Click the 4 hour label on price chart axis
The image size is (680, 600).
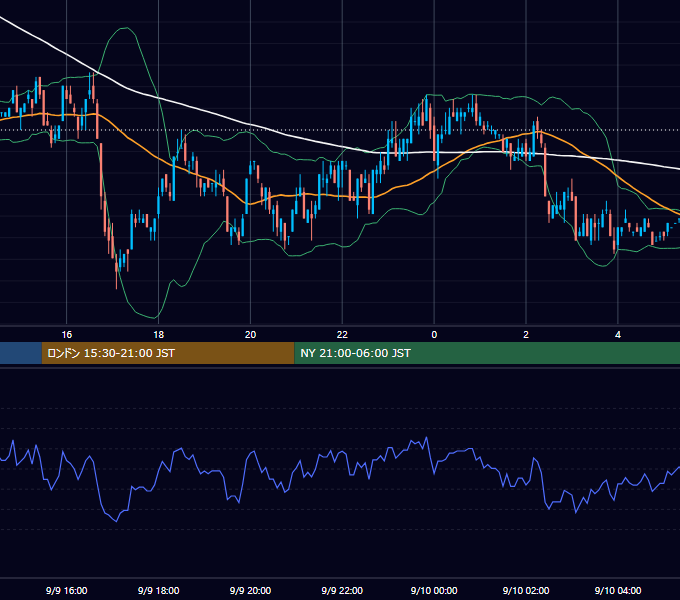[x=618, y=335]
